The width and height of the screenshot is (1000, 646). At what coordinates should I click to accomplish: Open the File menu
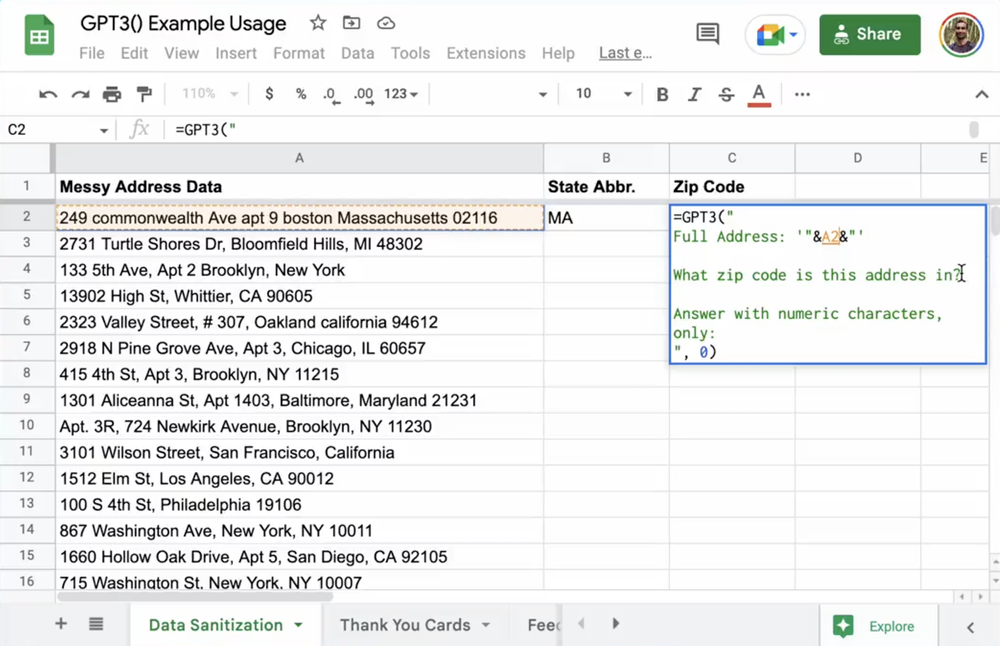pos(92,54)
